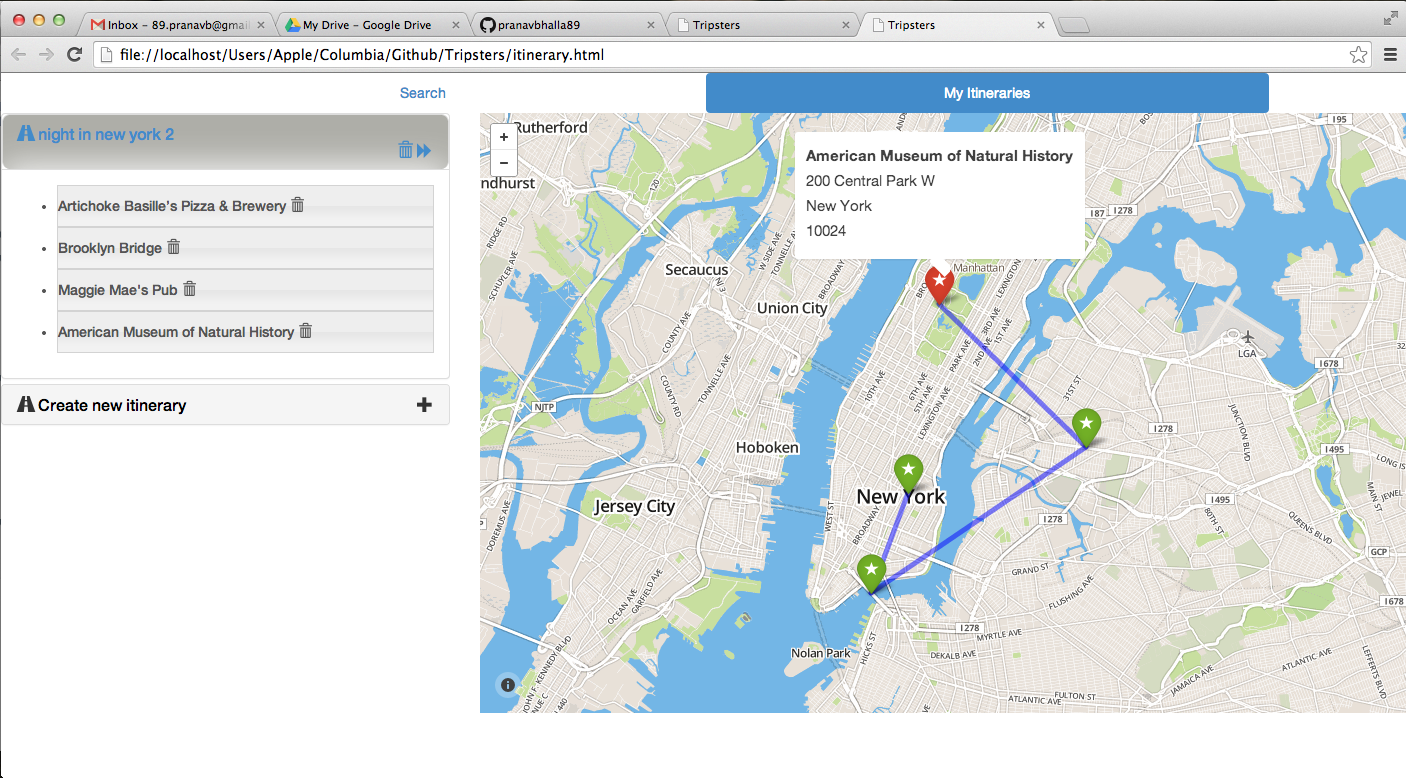Viewport: 1406px width, 778px height.
Task: Select green marker above New York label
Action: (x=908, y=473)
